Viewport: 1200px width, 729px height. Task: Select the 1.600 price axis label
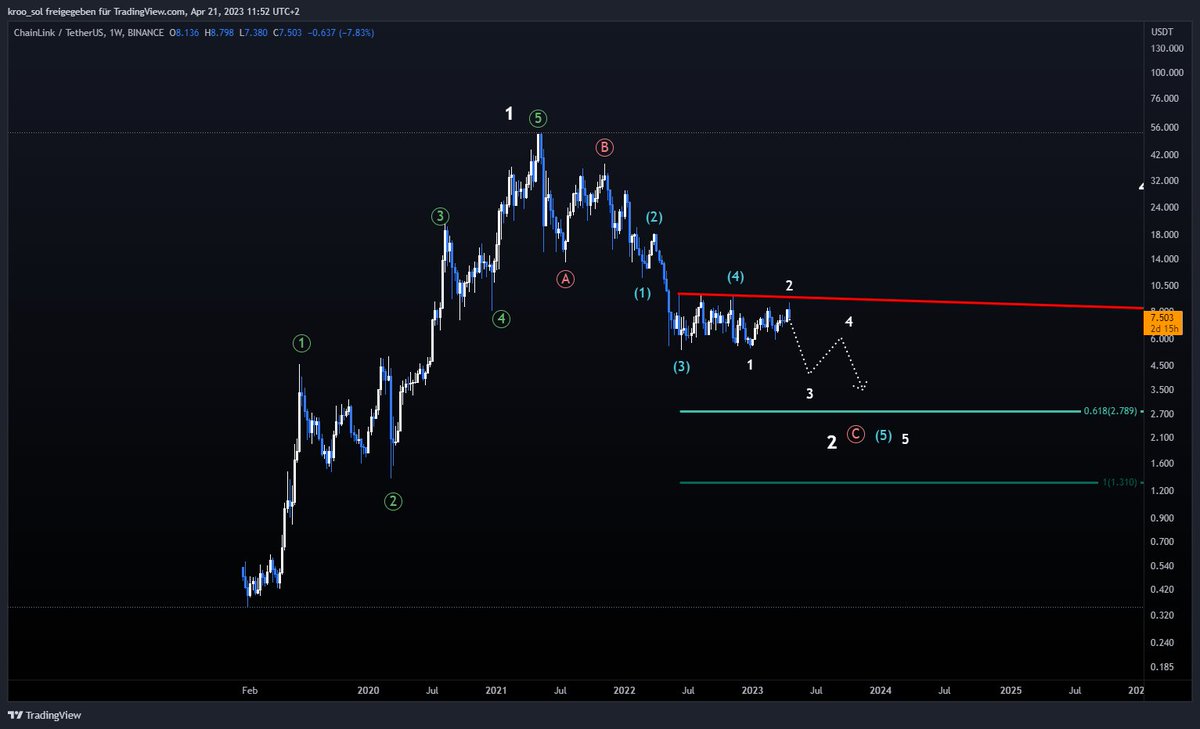1163,463
